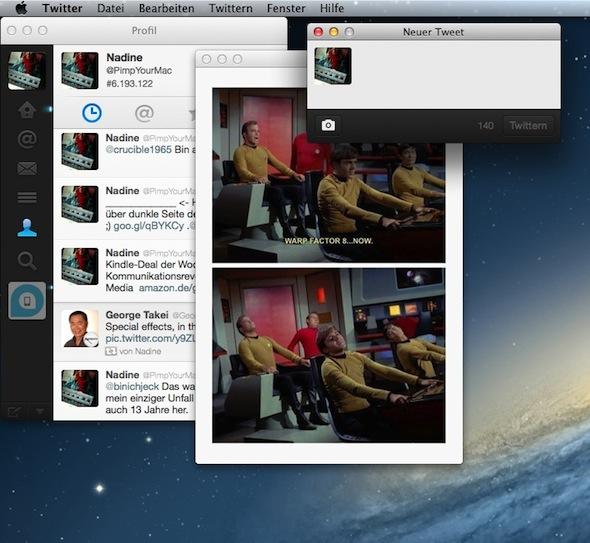The width and height of the screenshot is (590, 543).
Task: Open Direct Messages envelope icon
Action: 27,168
